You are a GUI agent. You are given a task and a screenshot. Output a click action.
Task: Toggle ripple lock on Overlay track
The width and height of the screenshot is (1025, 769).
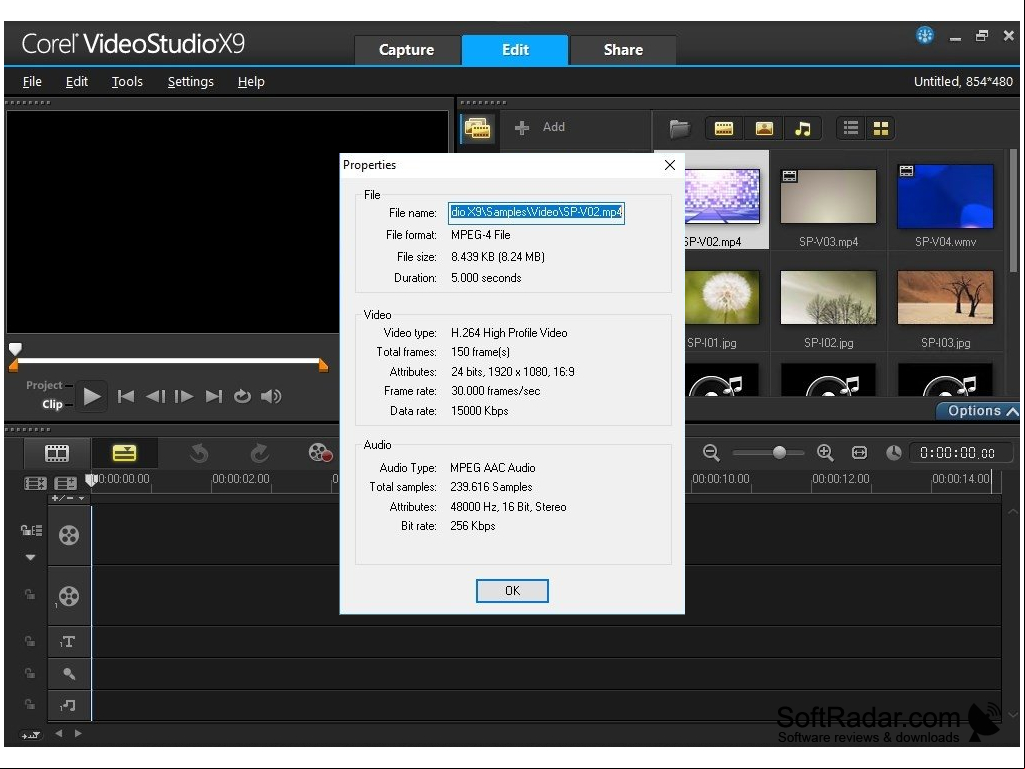29,594
